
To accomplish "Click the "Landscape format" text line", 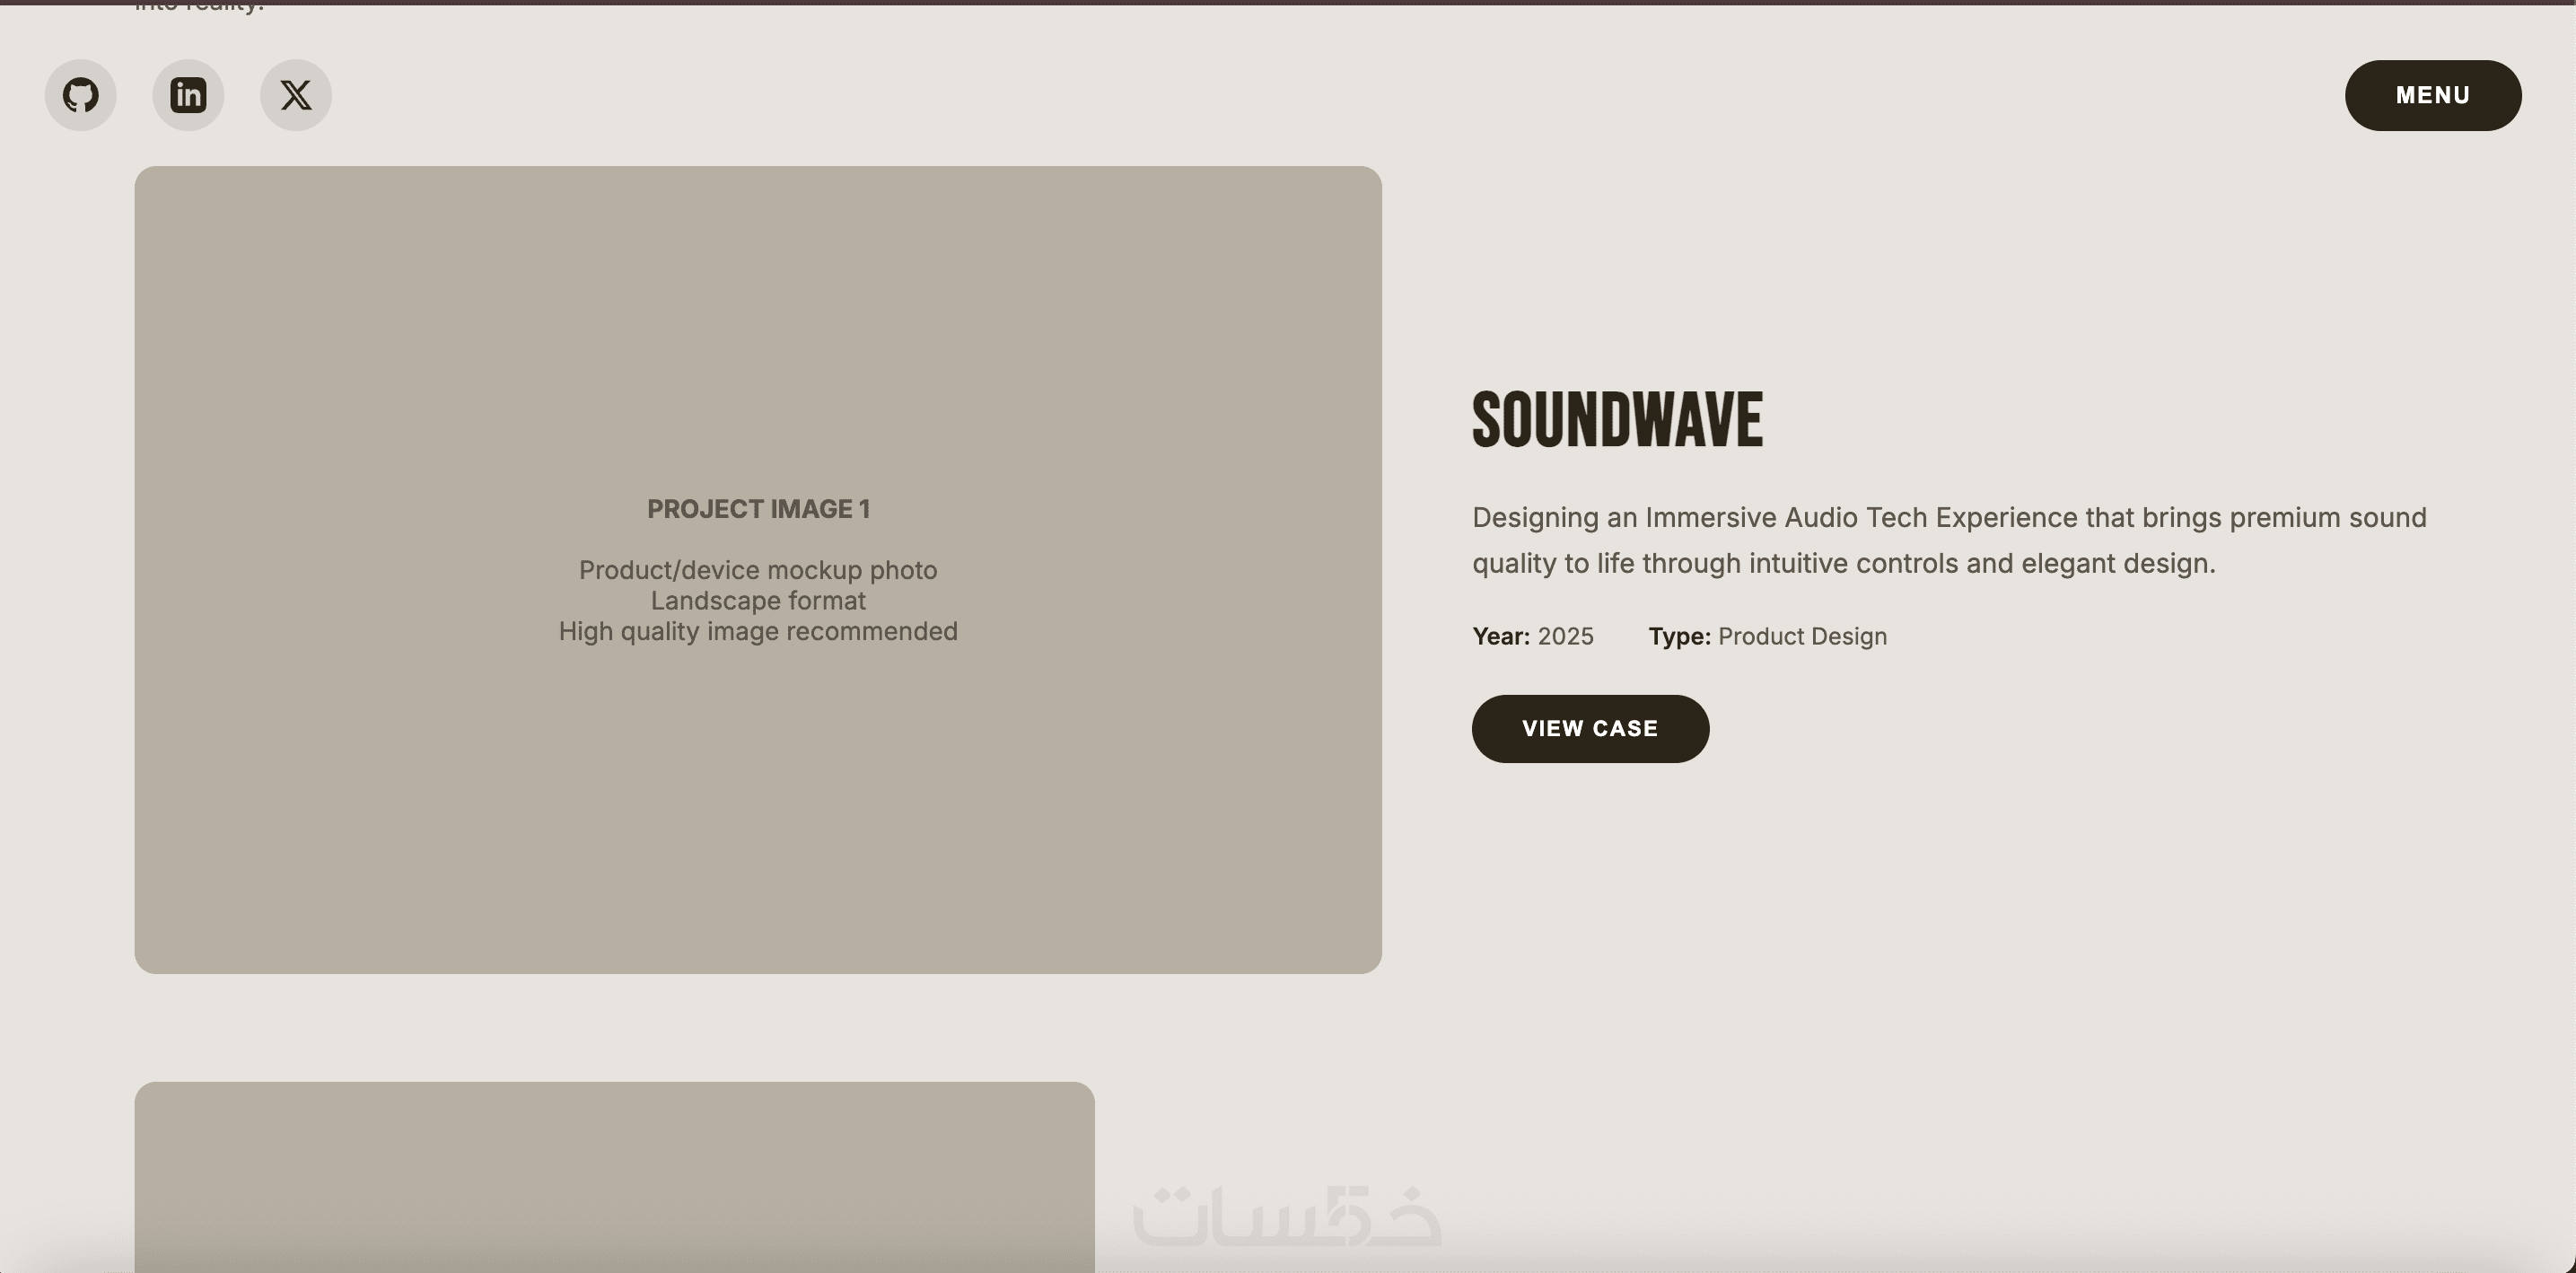I will point(758,601).
